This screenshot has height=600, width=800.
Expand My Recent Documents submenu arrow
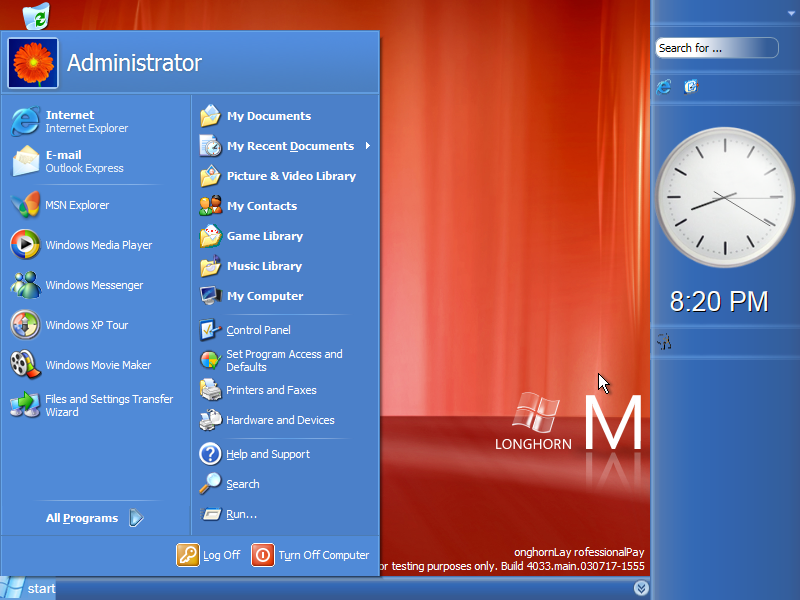(367, 146)
